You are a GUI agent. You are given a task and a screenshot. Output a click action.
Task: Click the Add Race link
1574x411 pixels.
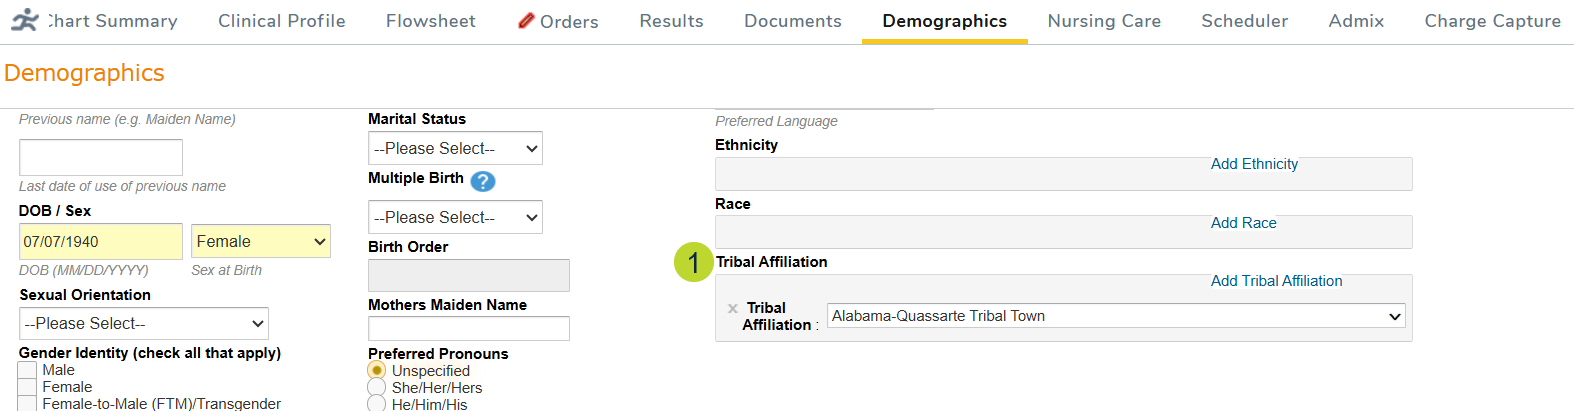(1243, 223)
